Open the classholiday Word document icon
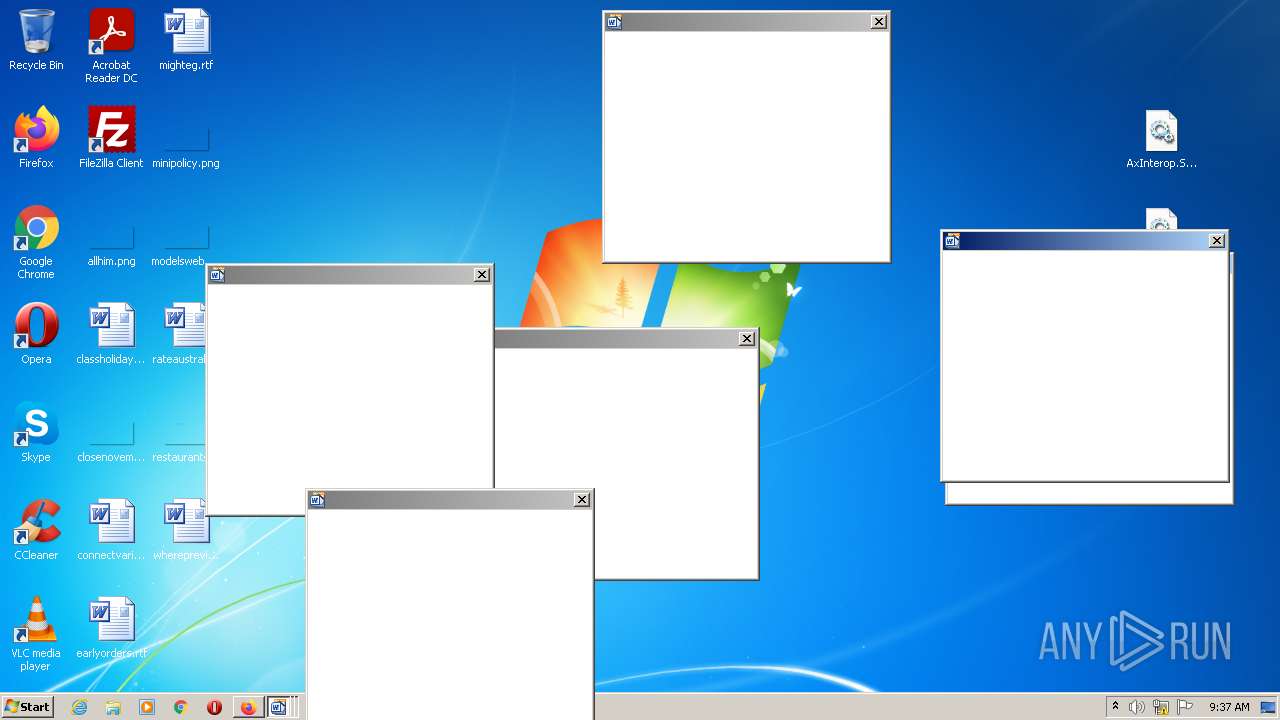Image resolution: width=1280 pixels, height=720 pixels. pyautogui.click(x=111, y=333)
